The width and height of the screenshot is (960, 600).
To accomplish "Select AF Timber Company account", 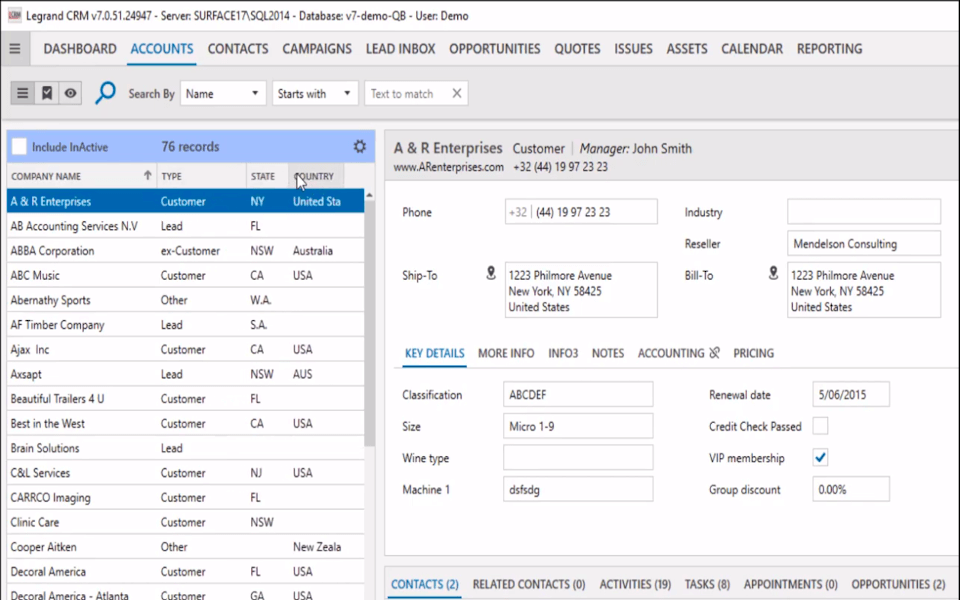I will (186, 324).
